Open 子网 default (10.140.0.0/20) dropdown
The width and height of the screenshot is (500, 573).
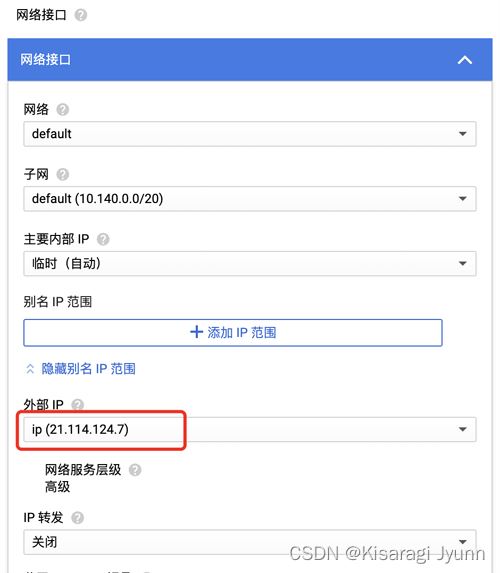250,199
